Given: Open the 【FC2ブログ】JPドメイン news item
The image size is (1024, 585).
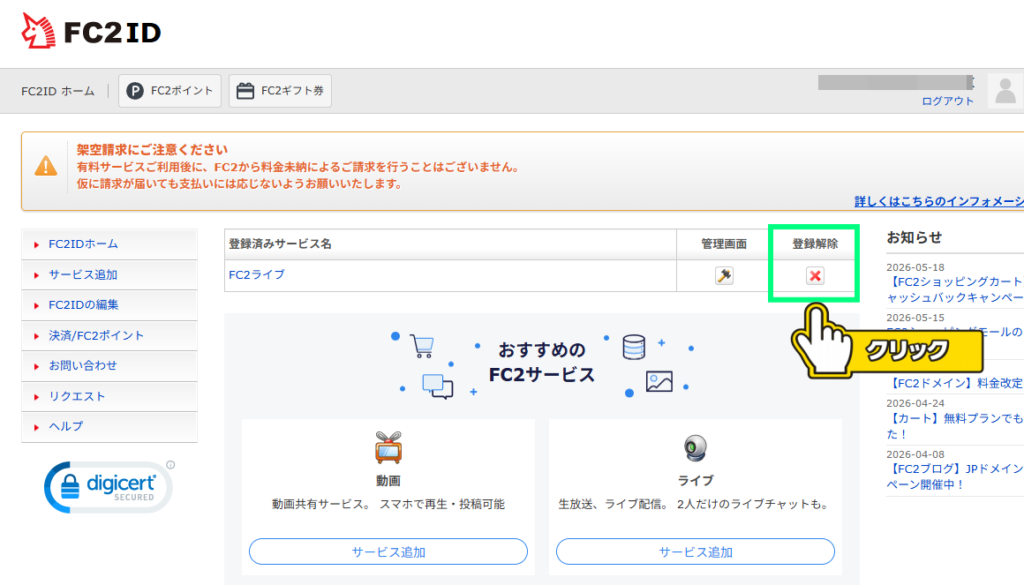Looking at the screenshot, I should (955, 477).
